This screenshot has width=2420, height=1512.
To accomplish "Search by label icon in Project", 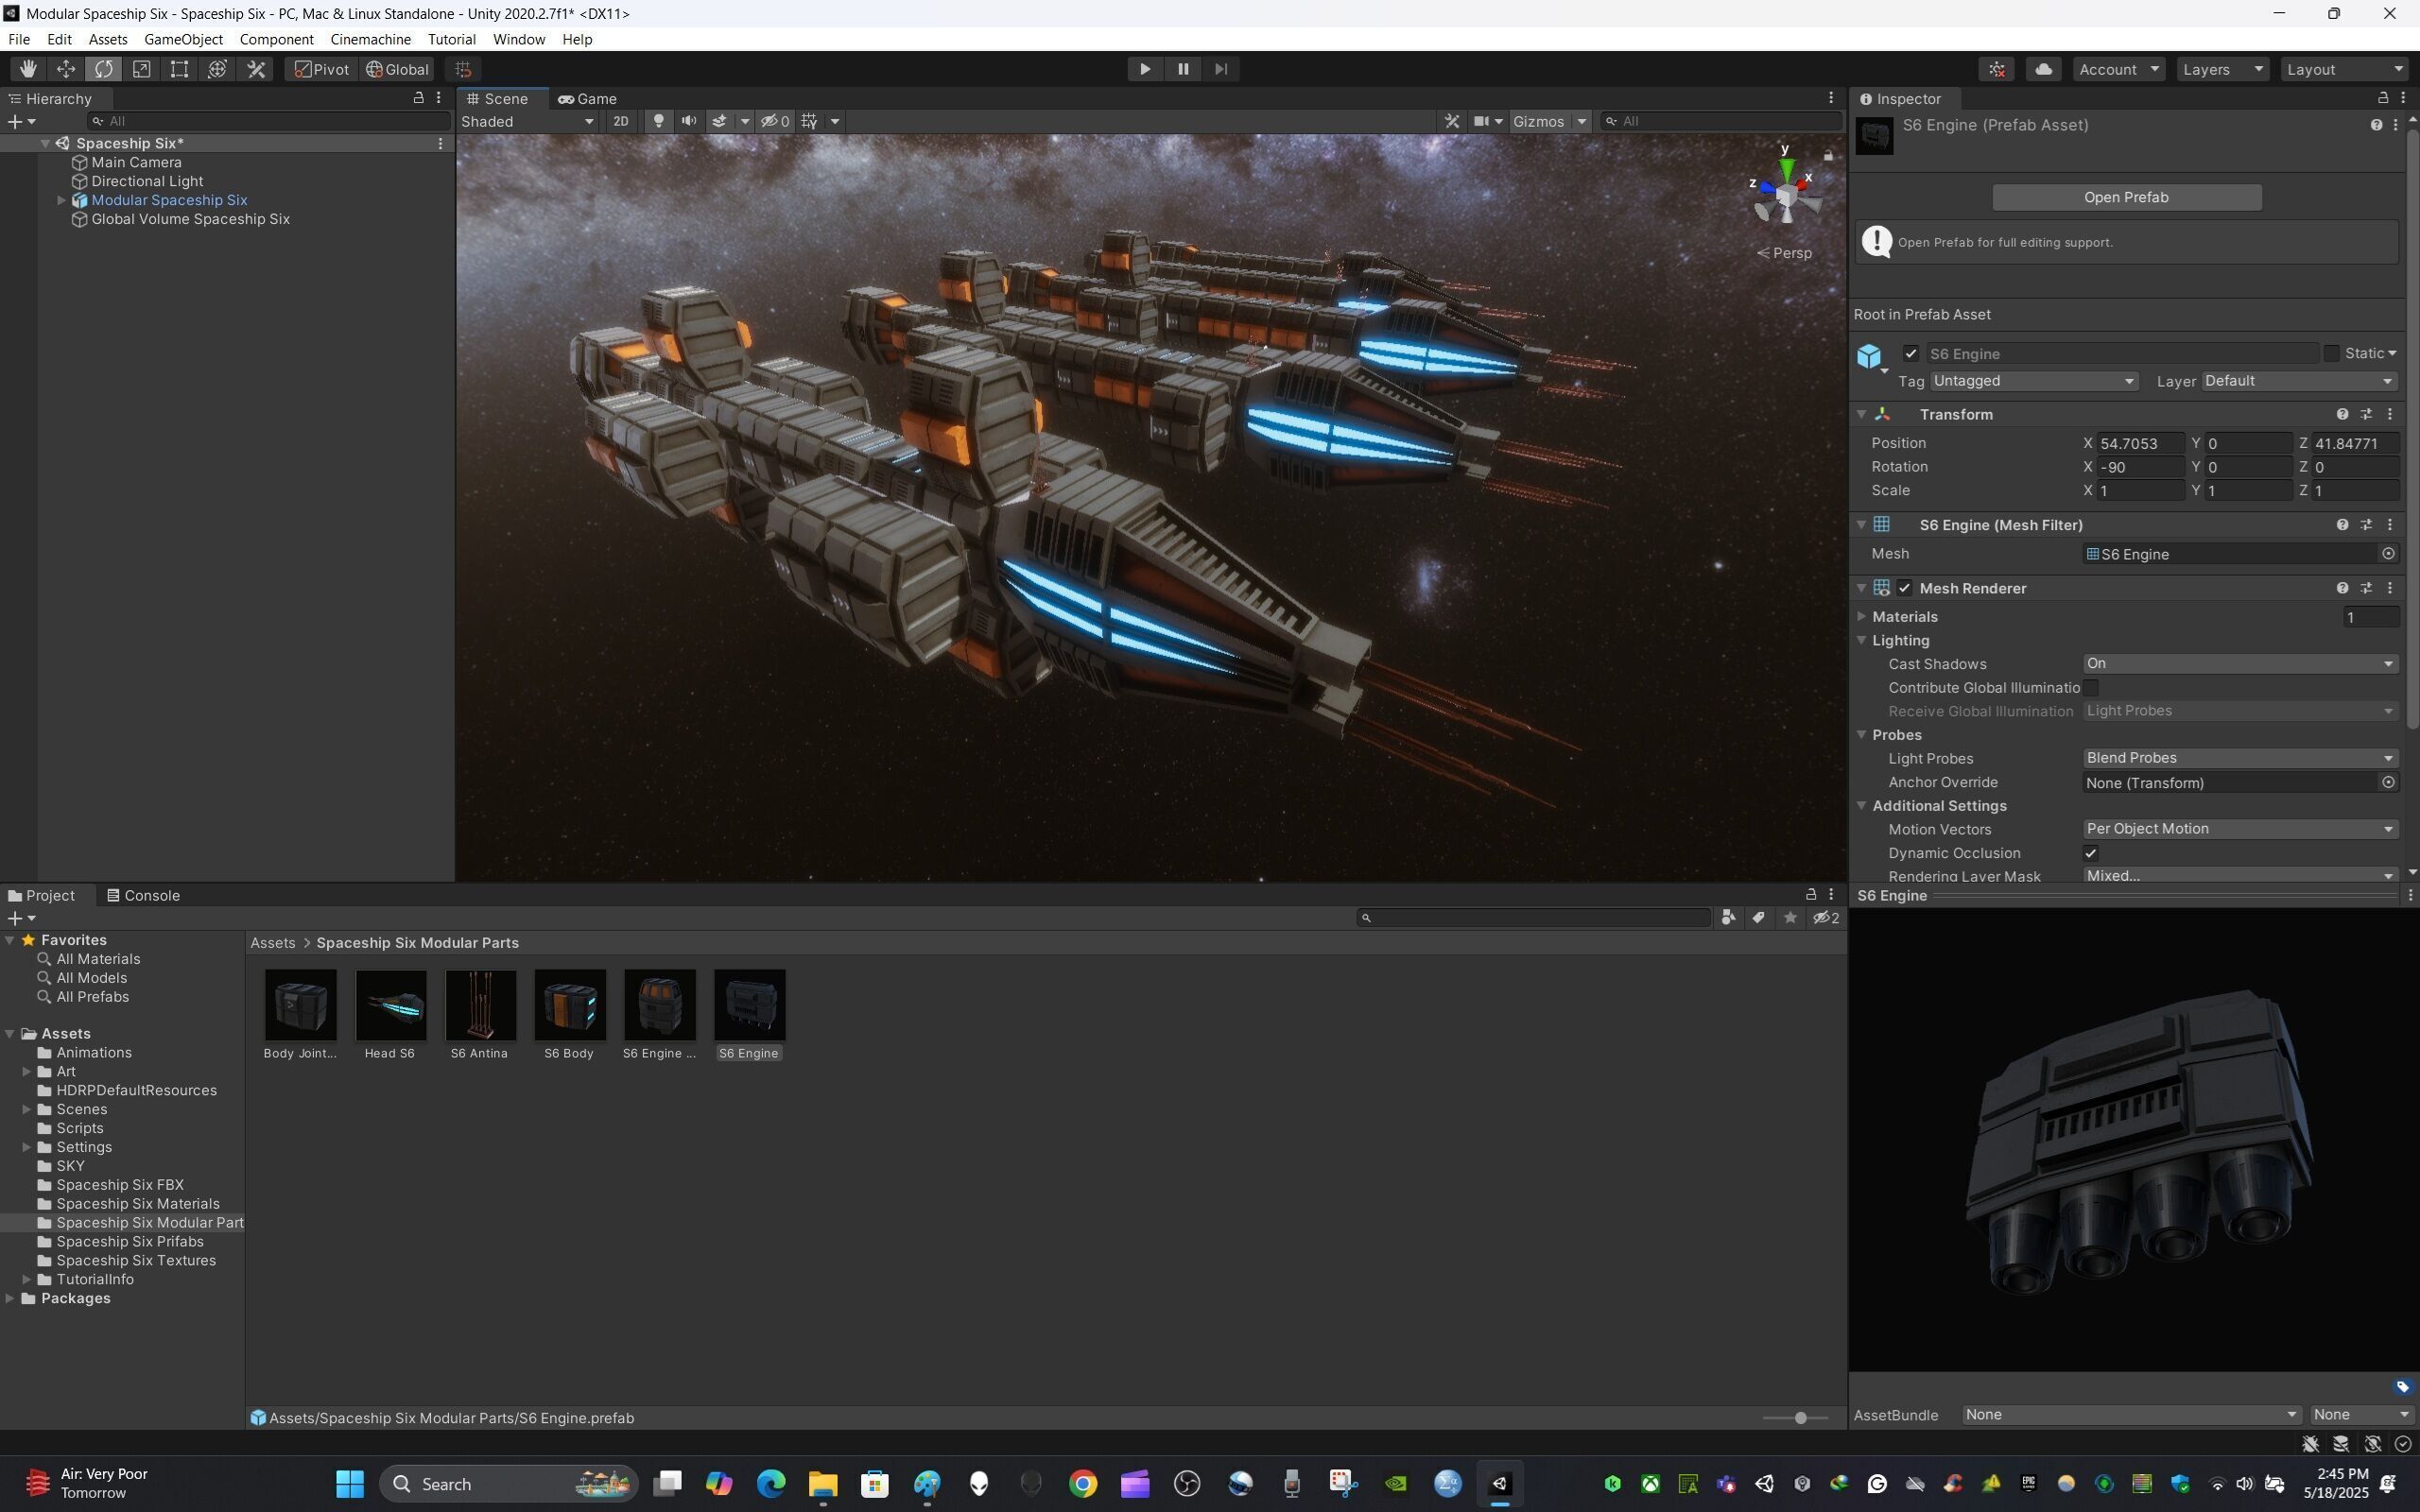I will pyautogui.click(x=1758, y=918).
